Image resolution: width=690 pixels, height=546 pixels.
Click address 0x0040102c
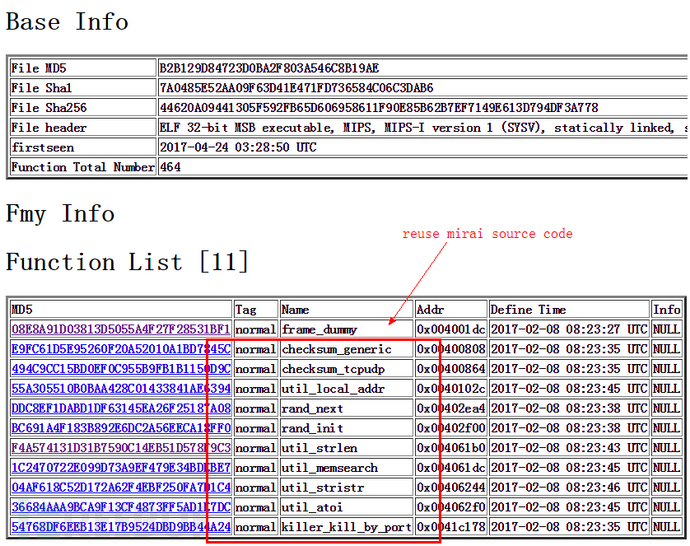tap(451, 388)
